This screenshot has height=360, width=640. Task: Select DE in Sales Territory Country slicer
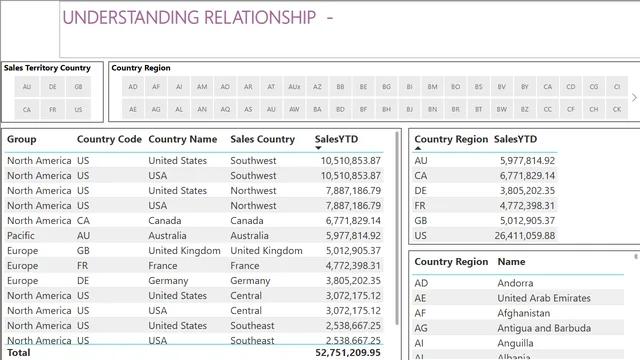[53, 87]
